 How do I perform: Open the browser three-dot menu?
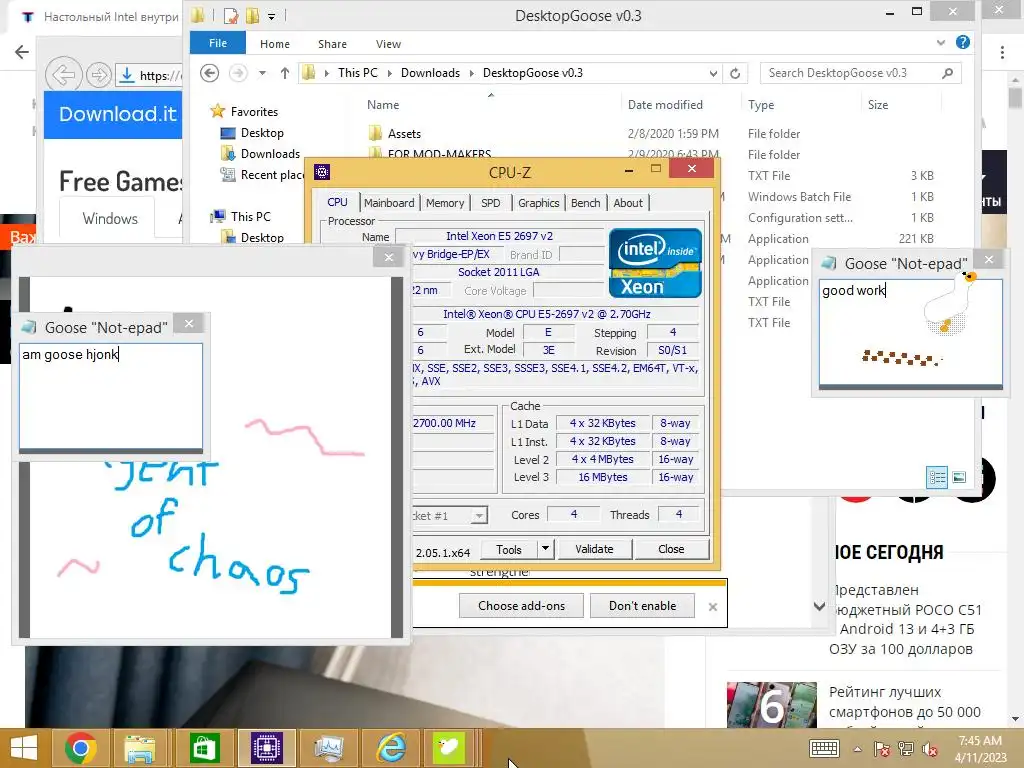1002,52
